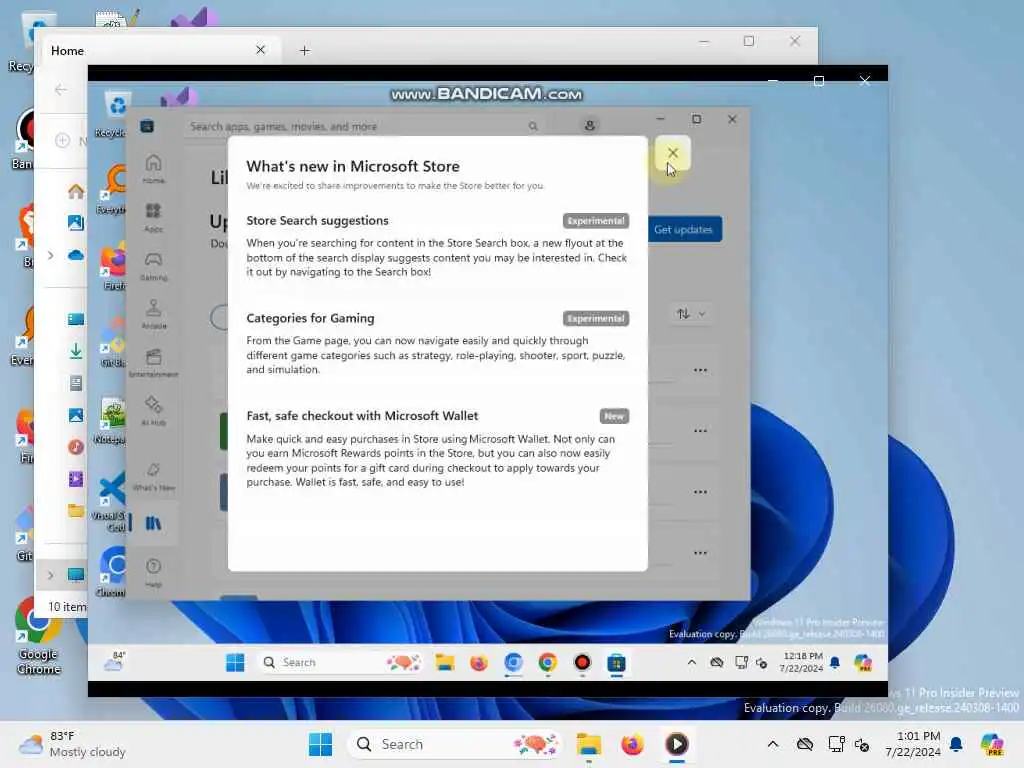Add a new tab in File Explorer
Viewport: 1024px width, 768px height.
pos(304,50)
